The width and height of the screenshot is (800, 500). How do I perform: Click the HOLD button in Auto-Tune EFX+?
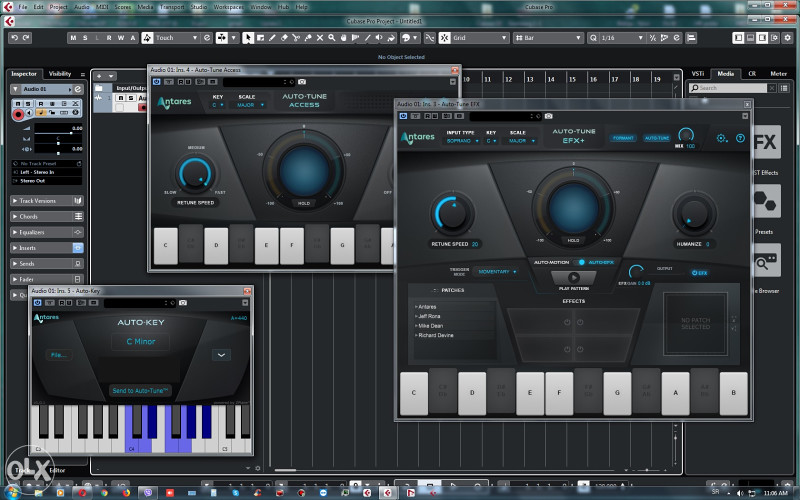pos(573,240)
